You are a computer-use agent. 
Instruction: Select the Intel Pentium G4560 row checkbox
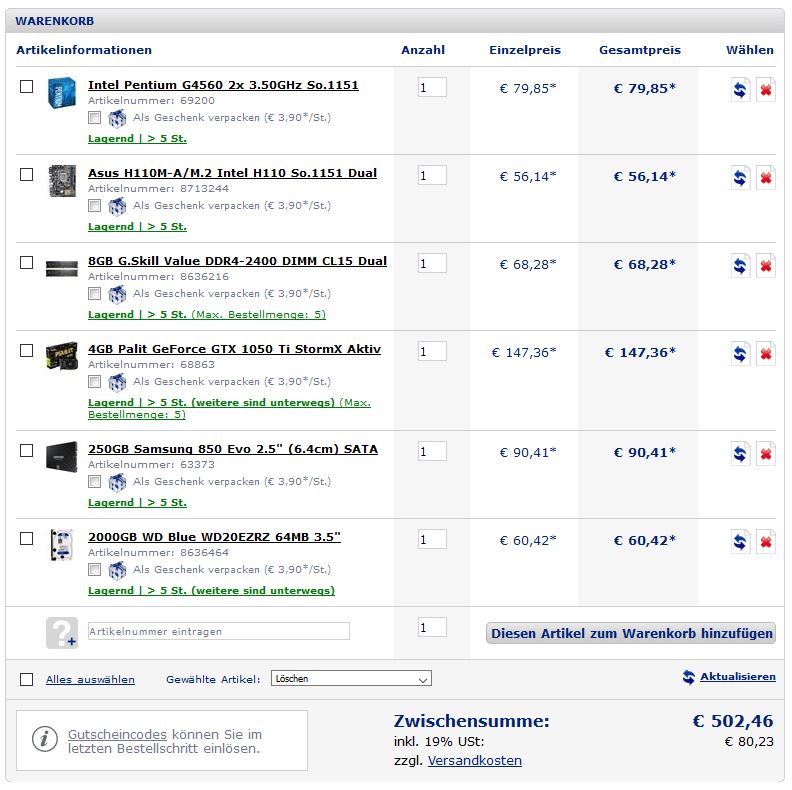point(26,86)
